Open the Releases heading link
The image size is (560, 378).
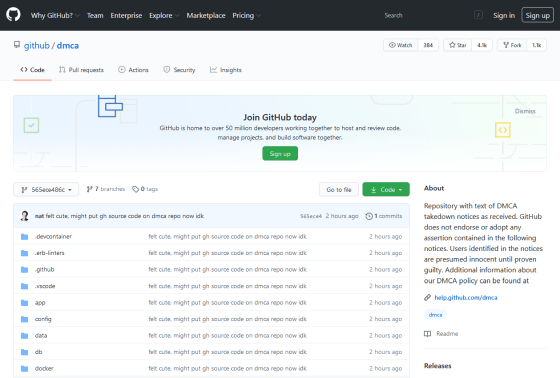pyautogui.click(x=438, y=365)
